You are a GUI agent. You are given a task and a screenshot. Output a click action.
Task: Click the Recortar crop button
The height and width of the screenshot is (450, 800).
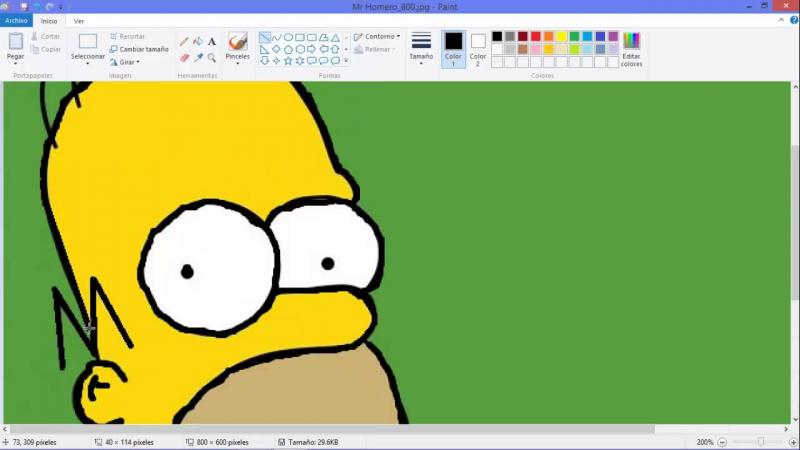(128, 37)
